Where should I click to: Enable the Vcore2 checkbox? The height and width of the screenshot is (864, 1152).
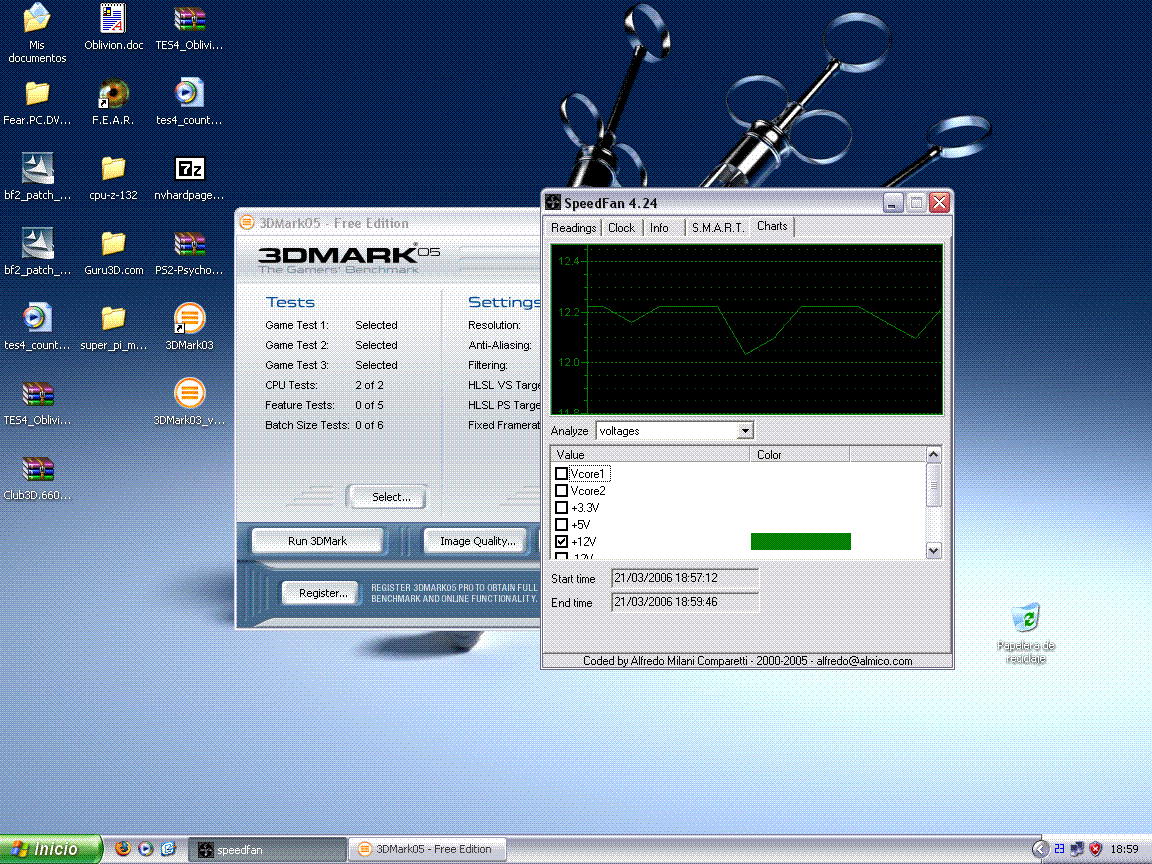click(x=561, y=491)
